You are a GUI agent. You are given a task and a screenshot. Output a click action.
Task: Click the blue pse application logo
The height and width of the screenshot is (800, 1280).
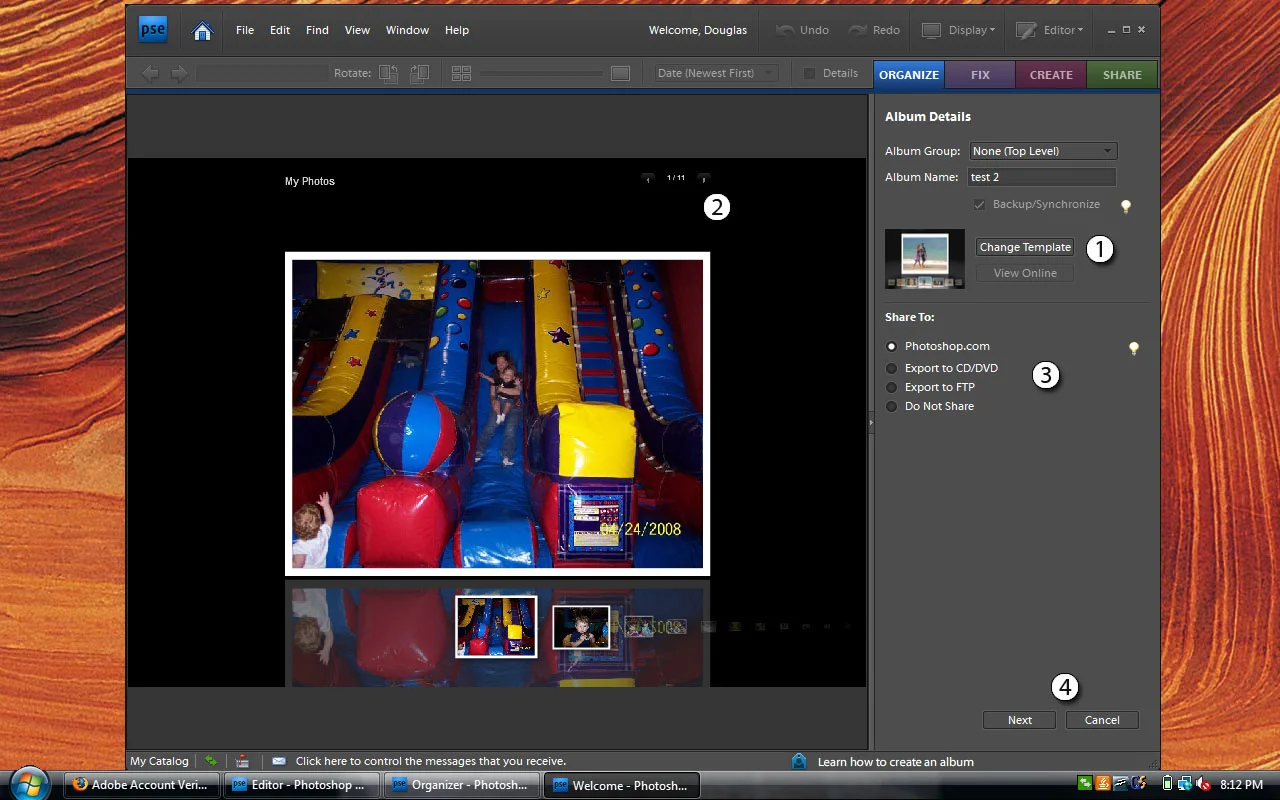(153, 30)
